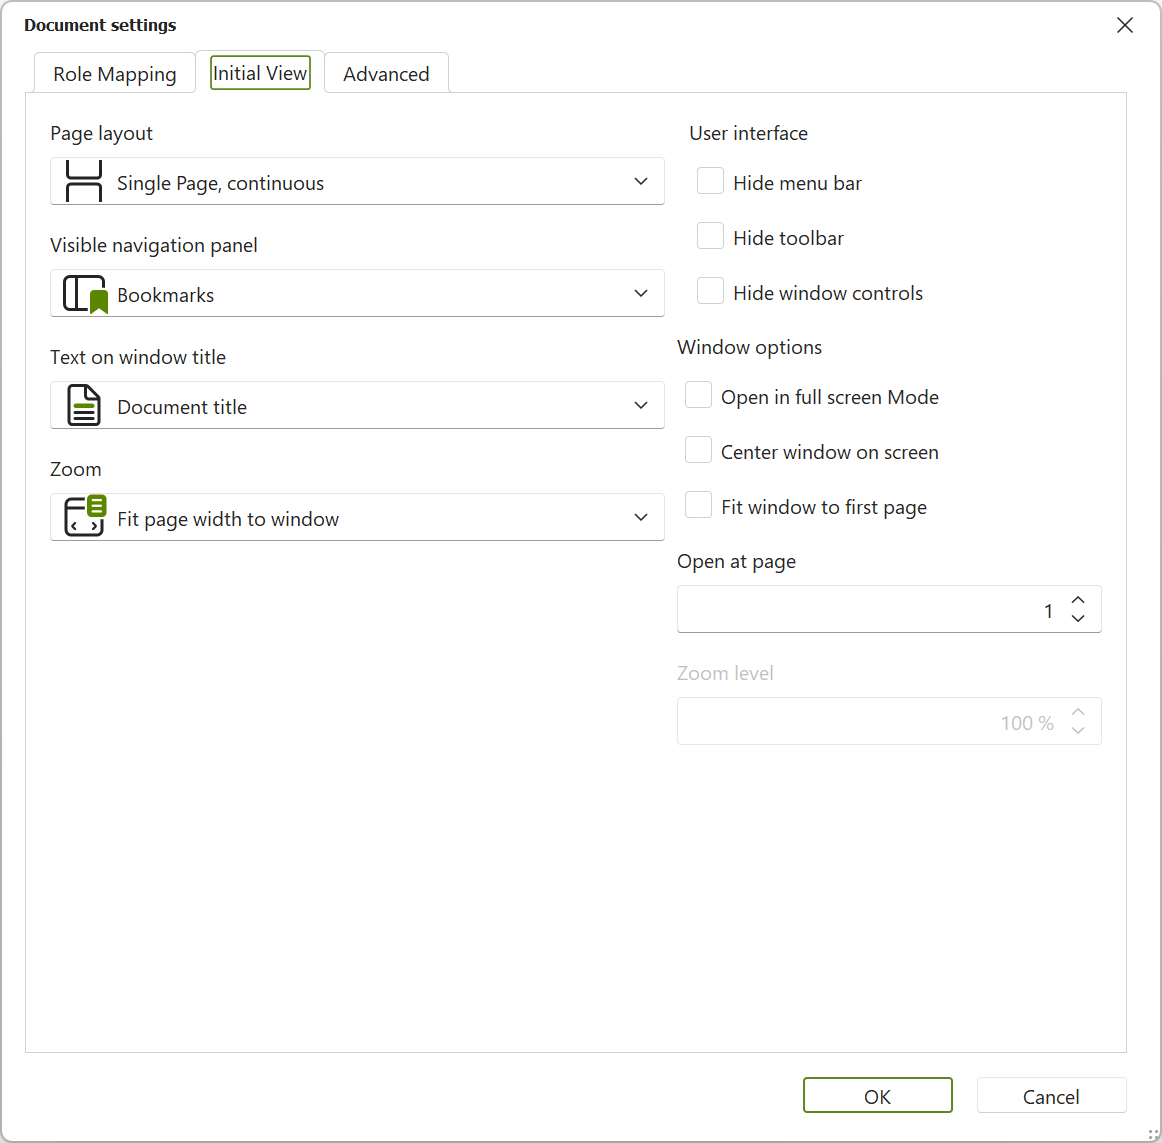Screen dimensions: 1162x1143
Task: Click the disabled Zoom level field
Action: (889, 721)
